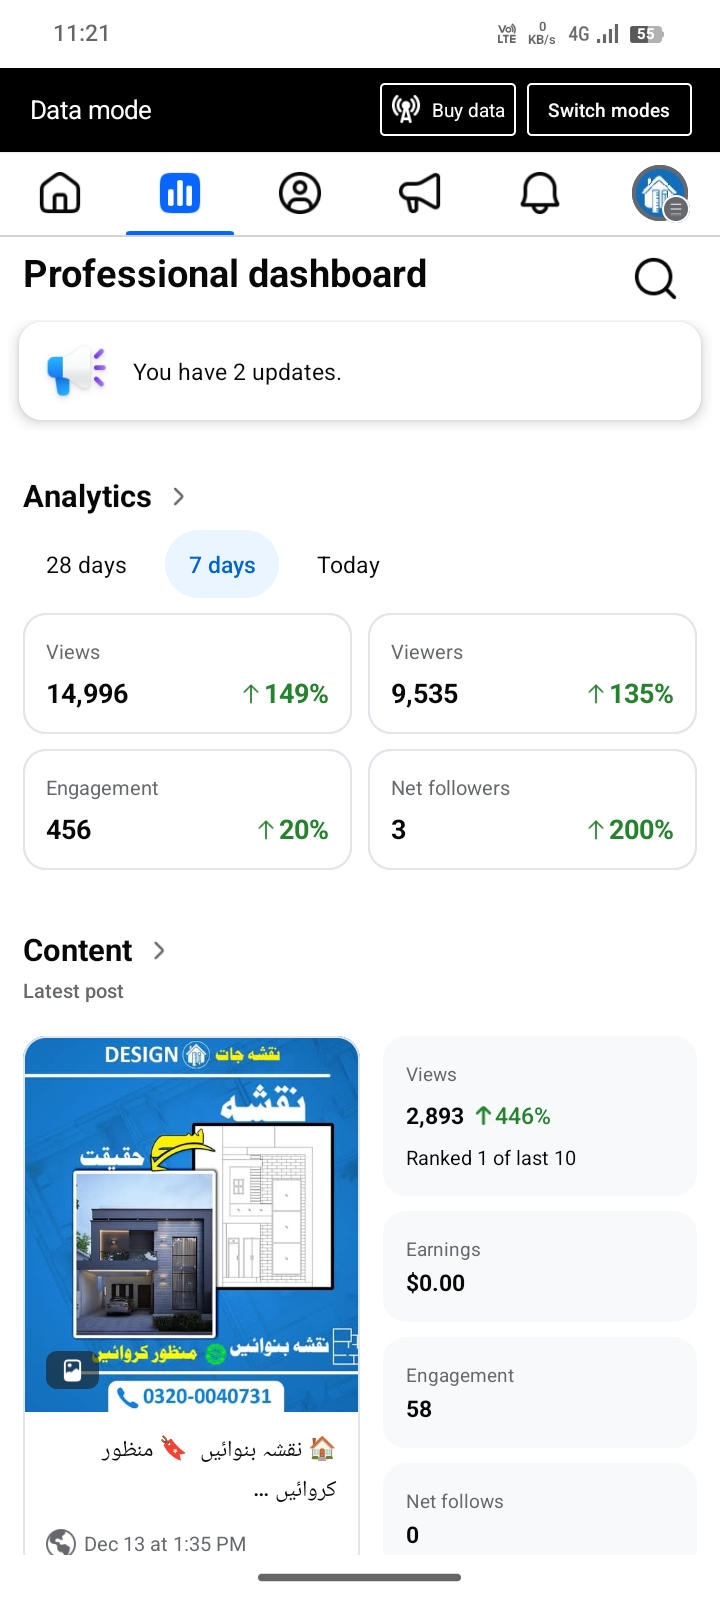
Task: Tap the photo icon on post image
Action: pos(72,1370)
